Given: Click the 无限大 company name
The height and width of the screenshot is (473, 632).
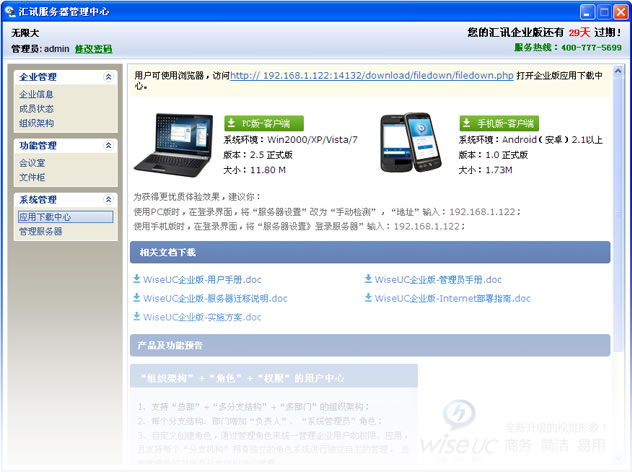Looking at the screenshot, I should [x=25, y=33].
